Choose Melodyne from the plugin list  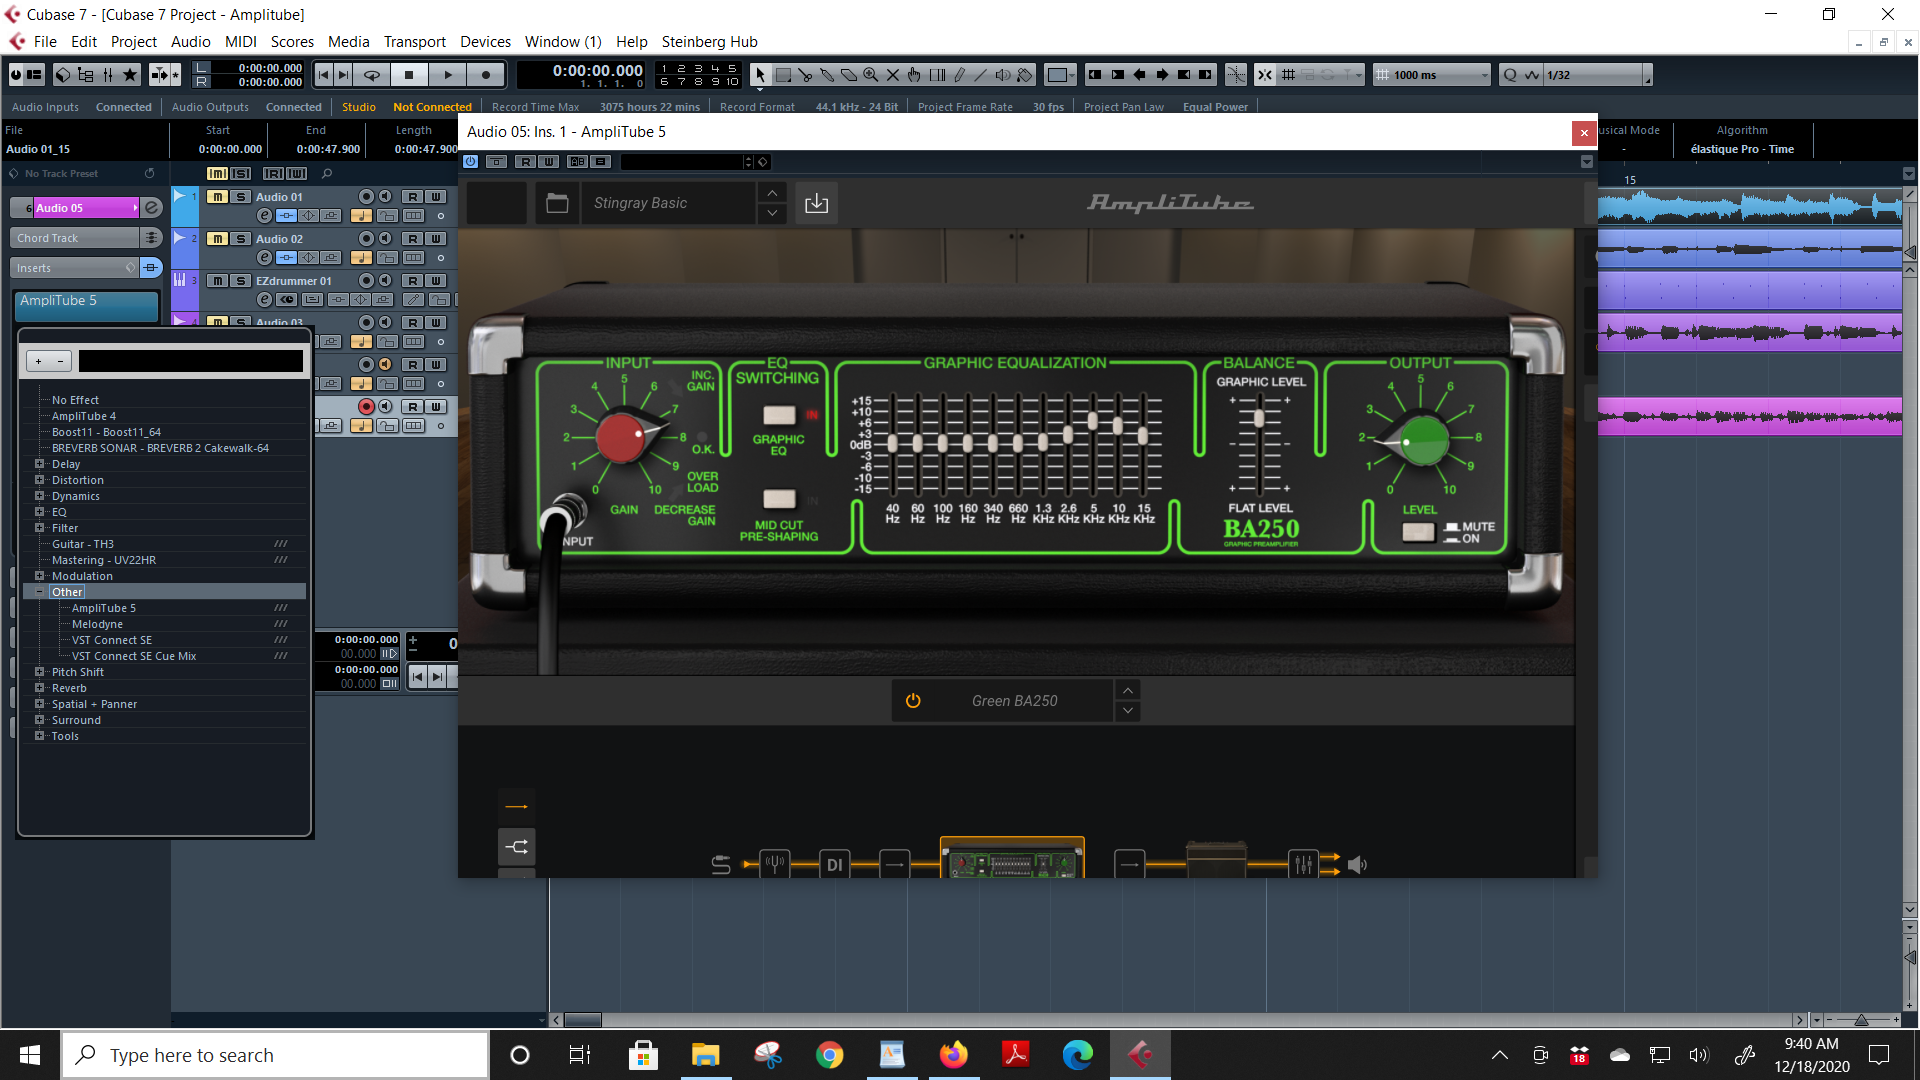pyautogui.click(x=97, y=624)
